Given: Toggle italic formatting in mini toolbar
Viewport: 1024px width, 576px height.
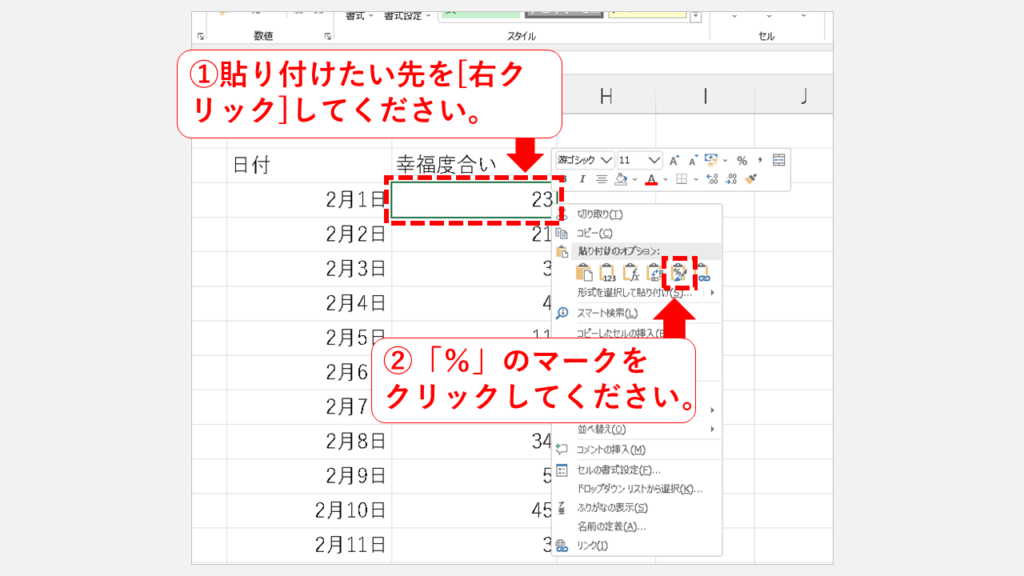Looking at the screenshot, I should pos(582,179).
